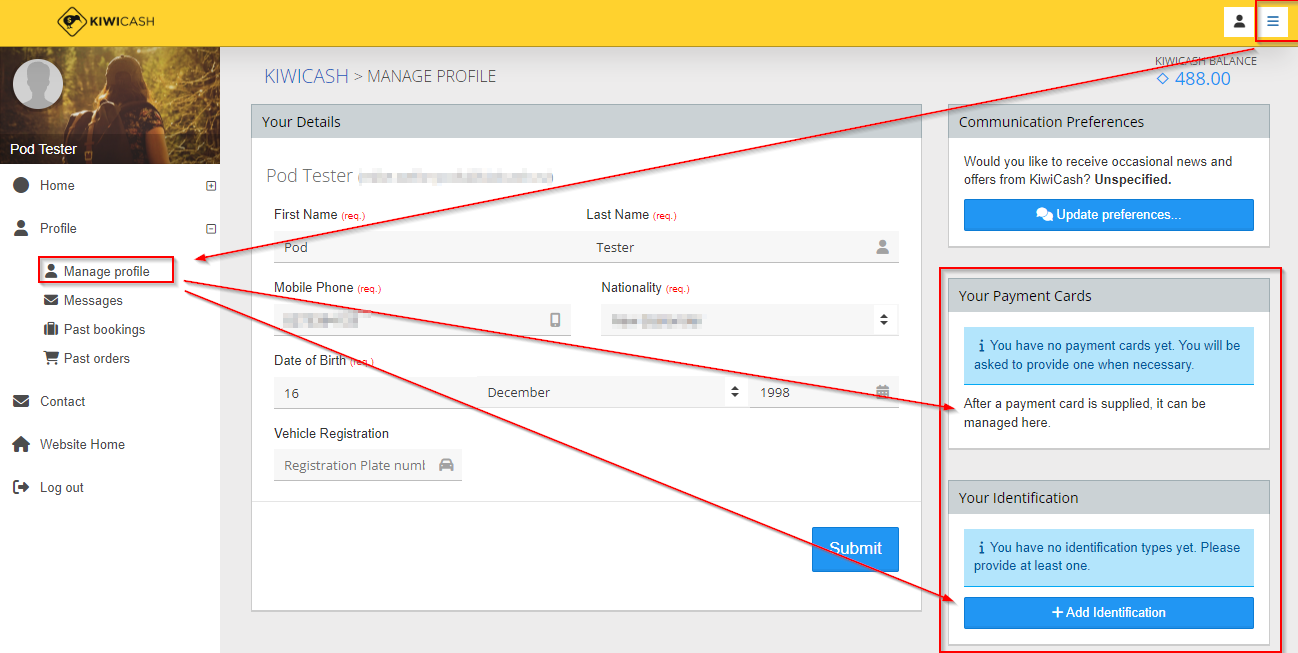This screenshot has height=653, width=1298.
Task: Click the Update preferences button
Action: [1108, 215]
